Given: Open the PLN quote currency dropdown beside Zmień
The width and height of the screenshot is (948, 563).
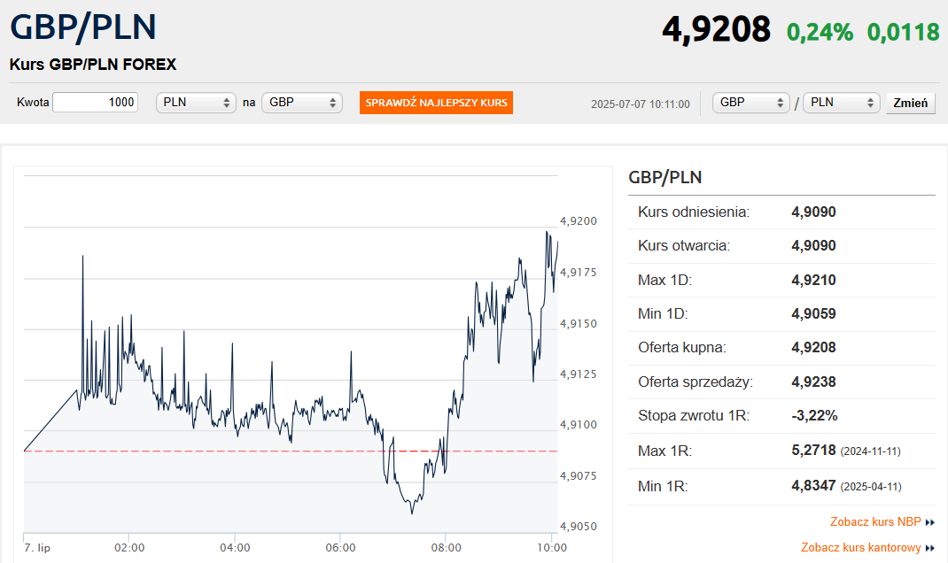Looking at the screenshot, I should click(841, 102).
